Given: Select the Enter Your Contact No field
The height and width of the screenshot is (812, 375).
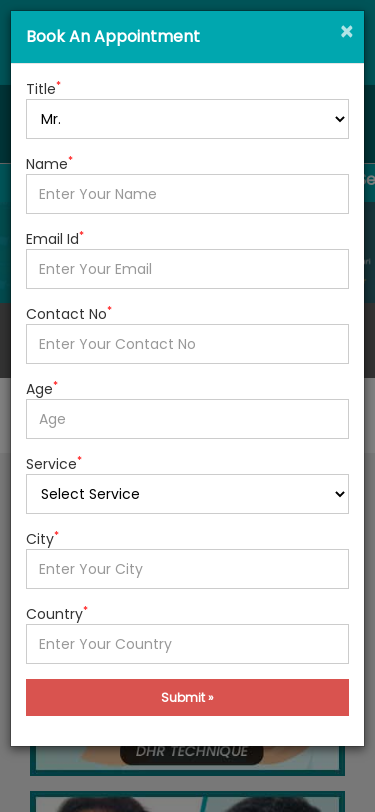Looking at the screenshot, I should (x=188, y=344).
